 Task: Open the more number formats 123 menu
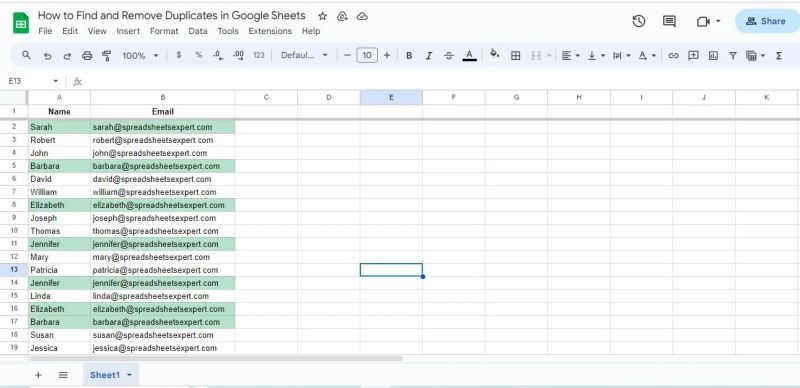259,55
